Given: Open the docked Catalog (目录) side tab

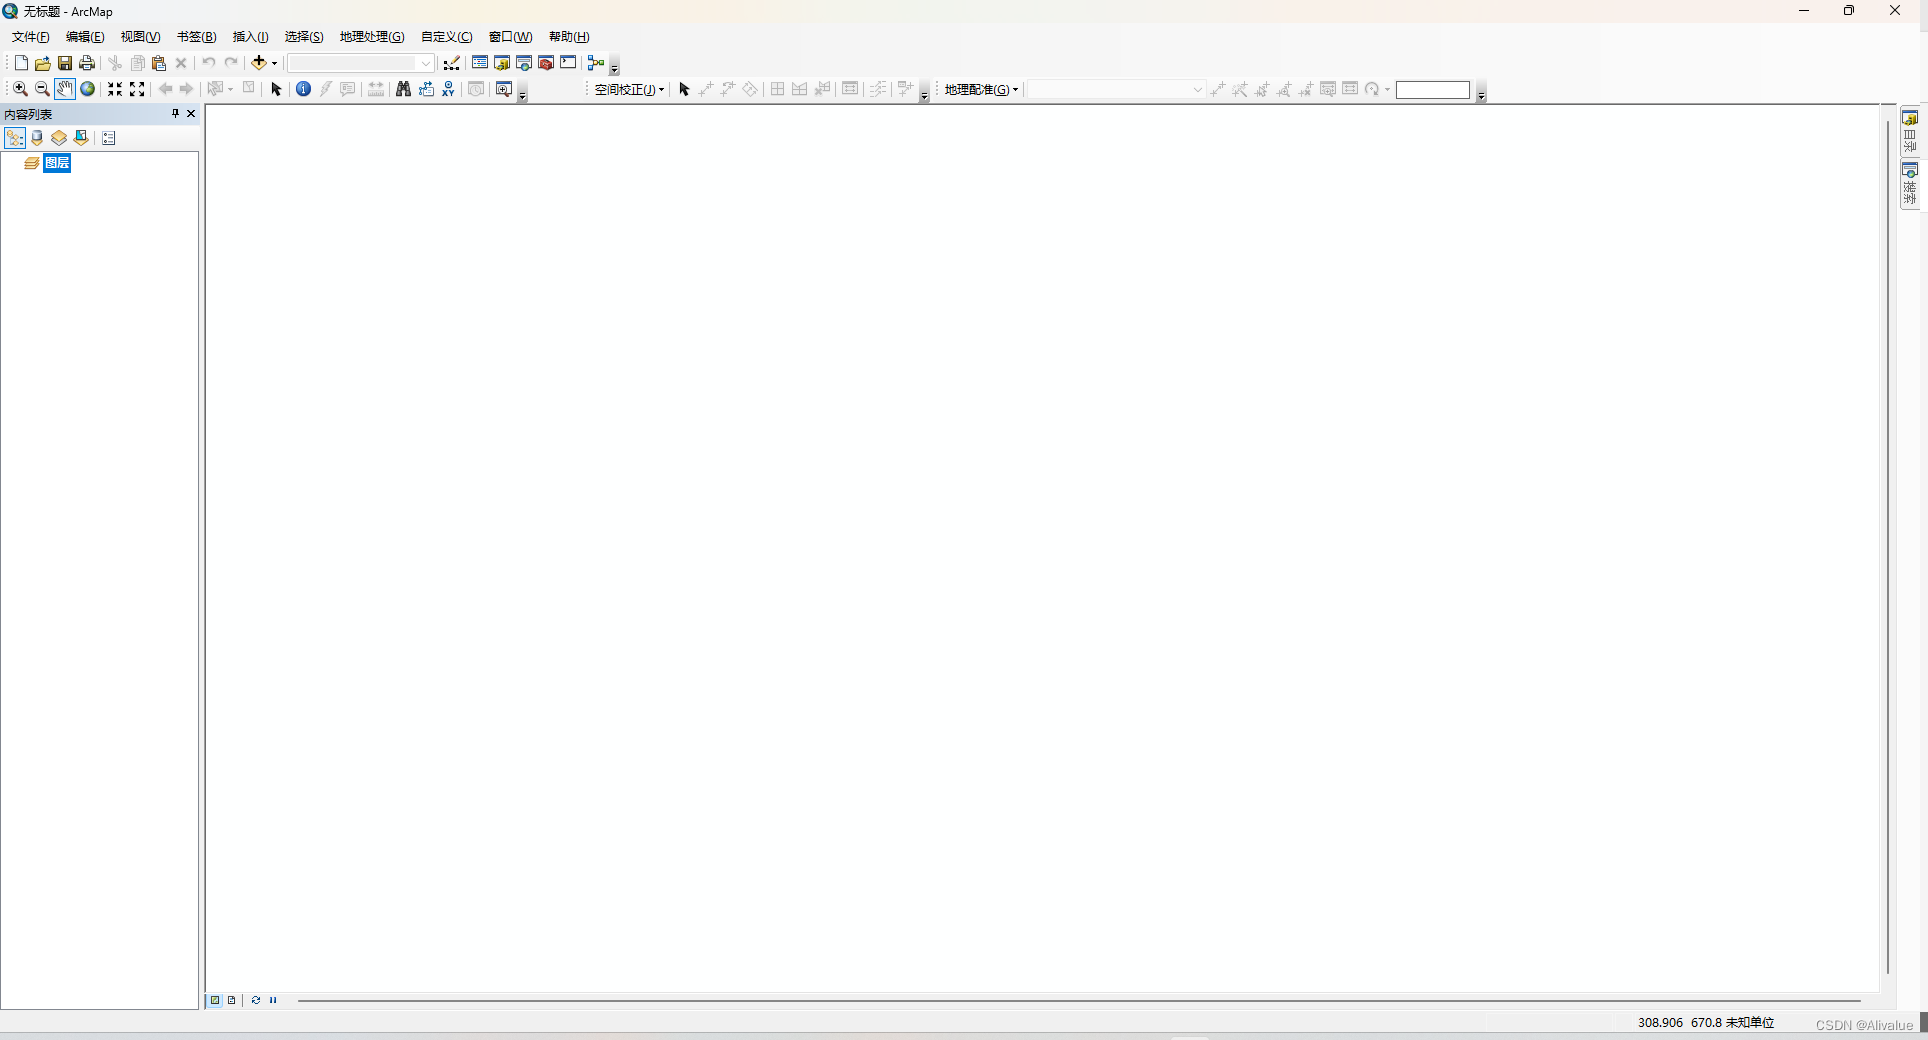Looking at the screenshot, I should pyautogui.click(x=1910, y=131).
